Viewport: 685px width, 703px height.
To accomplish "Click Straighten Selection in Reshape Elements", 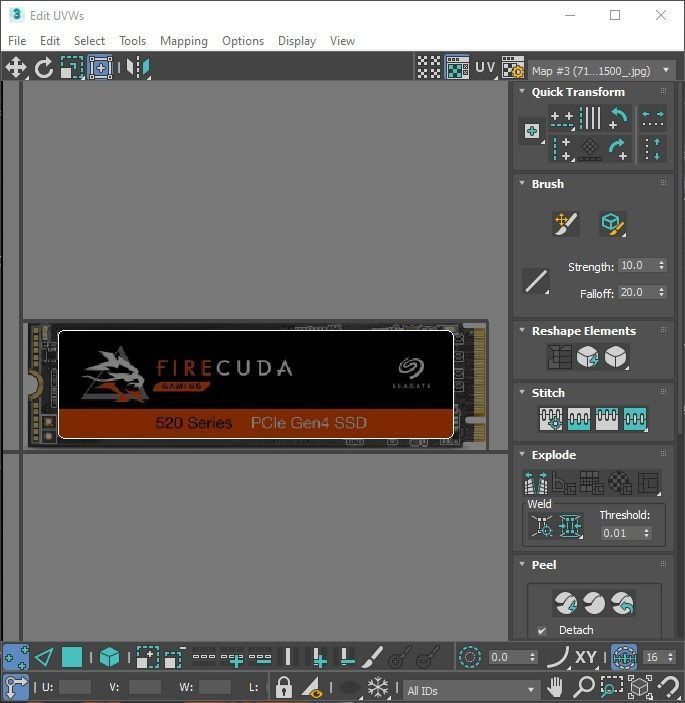I will [x=559, y=357].
